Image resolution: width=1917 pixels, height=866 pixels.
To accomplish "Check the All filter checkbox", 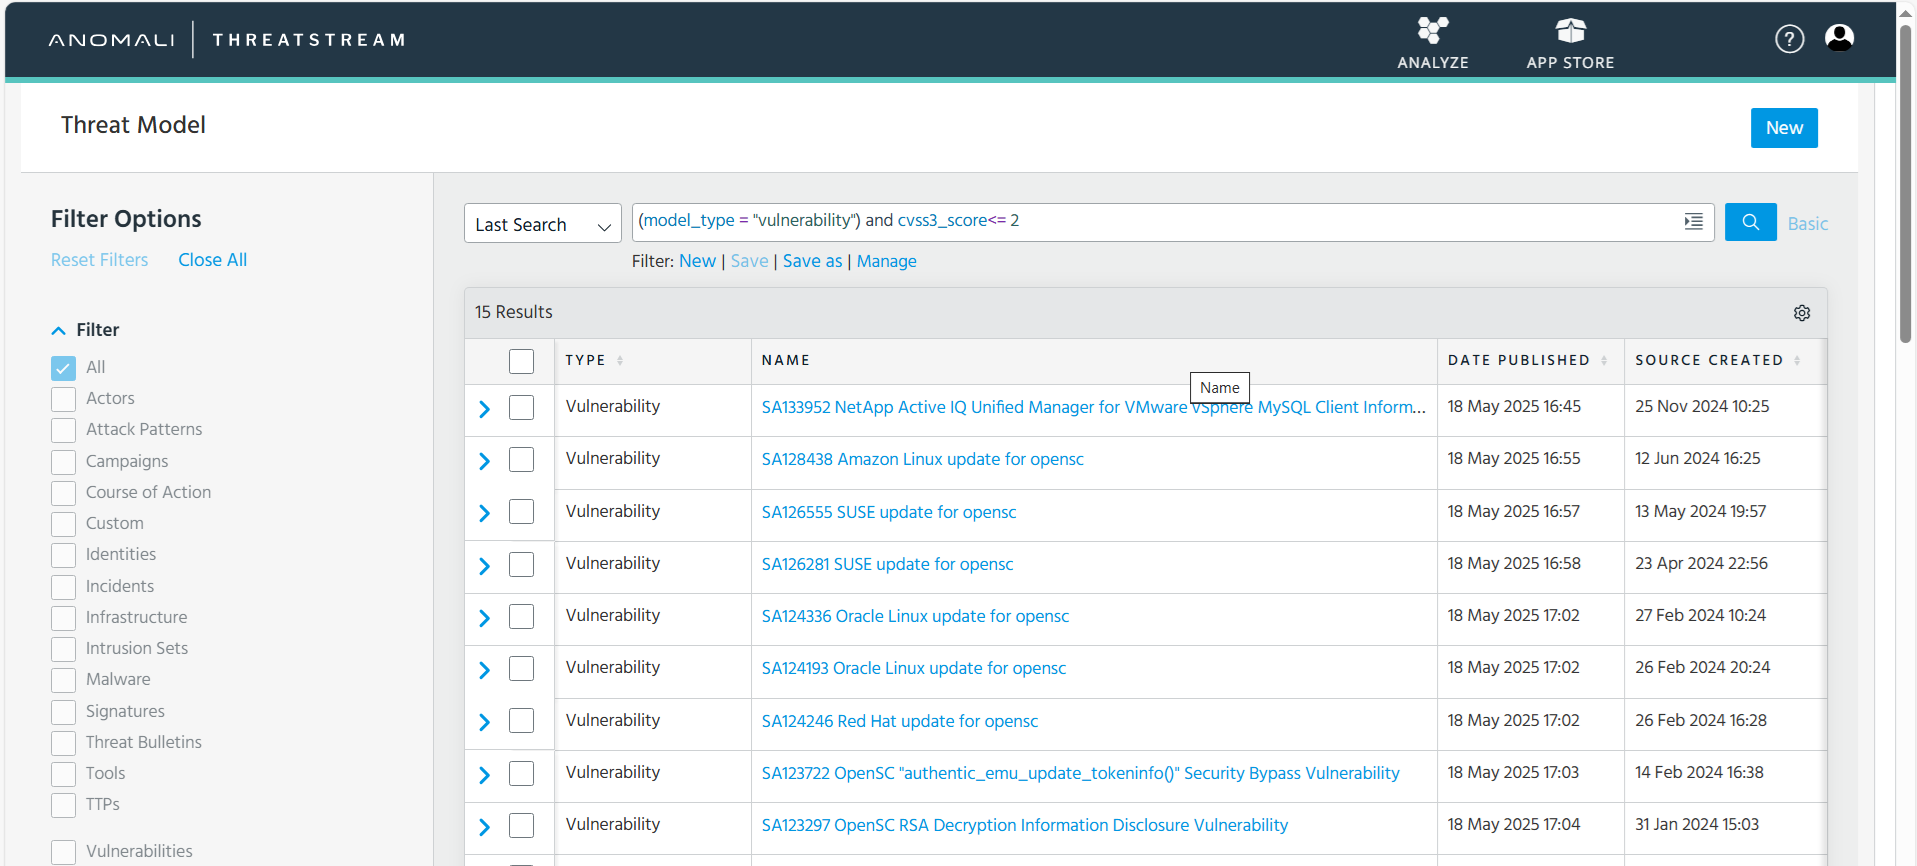I will [63, 368].
